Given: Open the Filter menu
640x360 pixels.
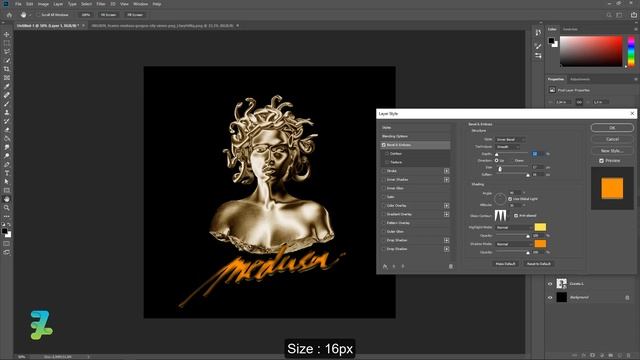Looking at the screenshot, I should (x=101, y=4).
